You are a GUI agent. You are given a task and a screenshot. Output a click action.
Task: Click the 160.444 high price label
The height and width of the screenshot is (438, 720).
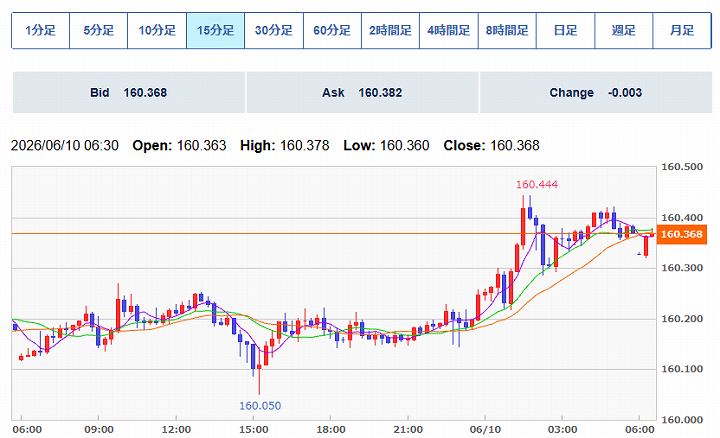537,185
